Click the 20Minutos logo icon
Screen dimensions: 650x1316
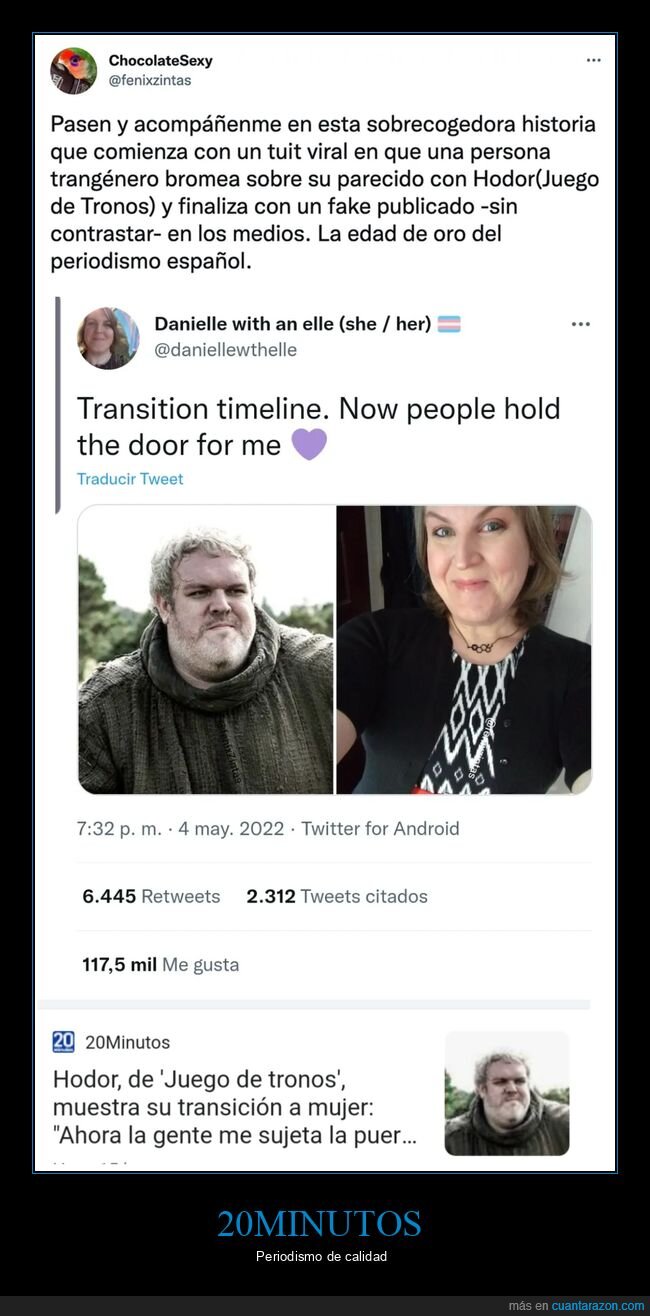63,1042
